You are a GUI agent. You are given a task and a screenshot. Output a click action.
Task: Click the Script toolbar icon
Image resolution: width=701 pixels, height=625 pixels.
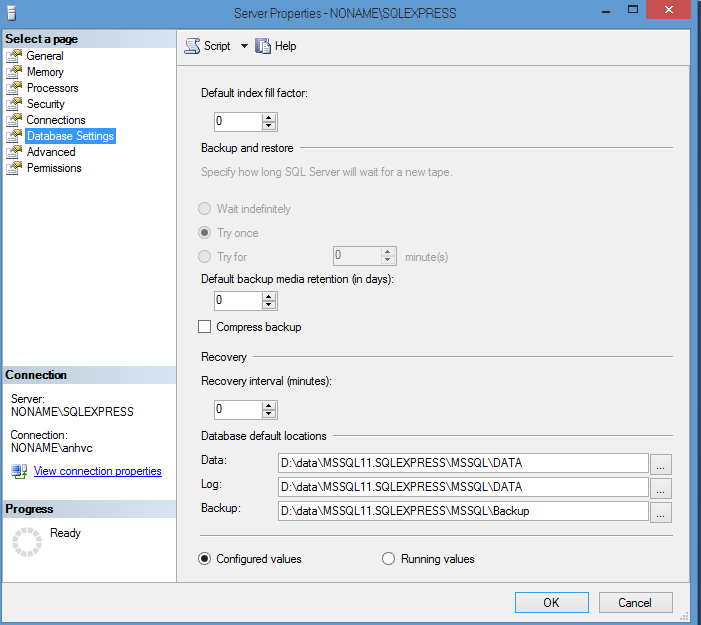coord(192,46)
